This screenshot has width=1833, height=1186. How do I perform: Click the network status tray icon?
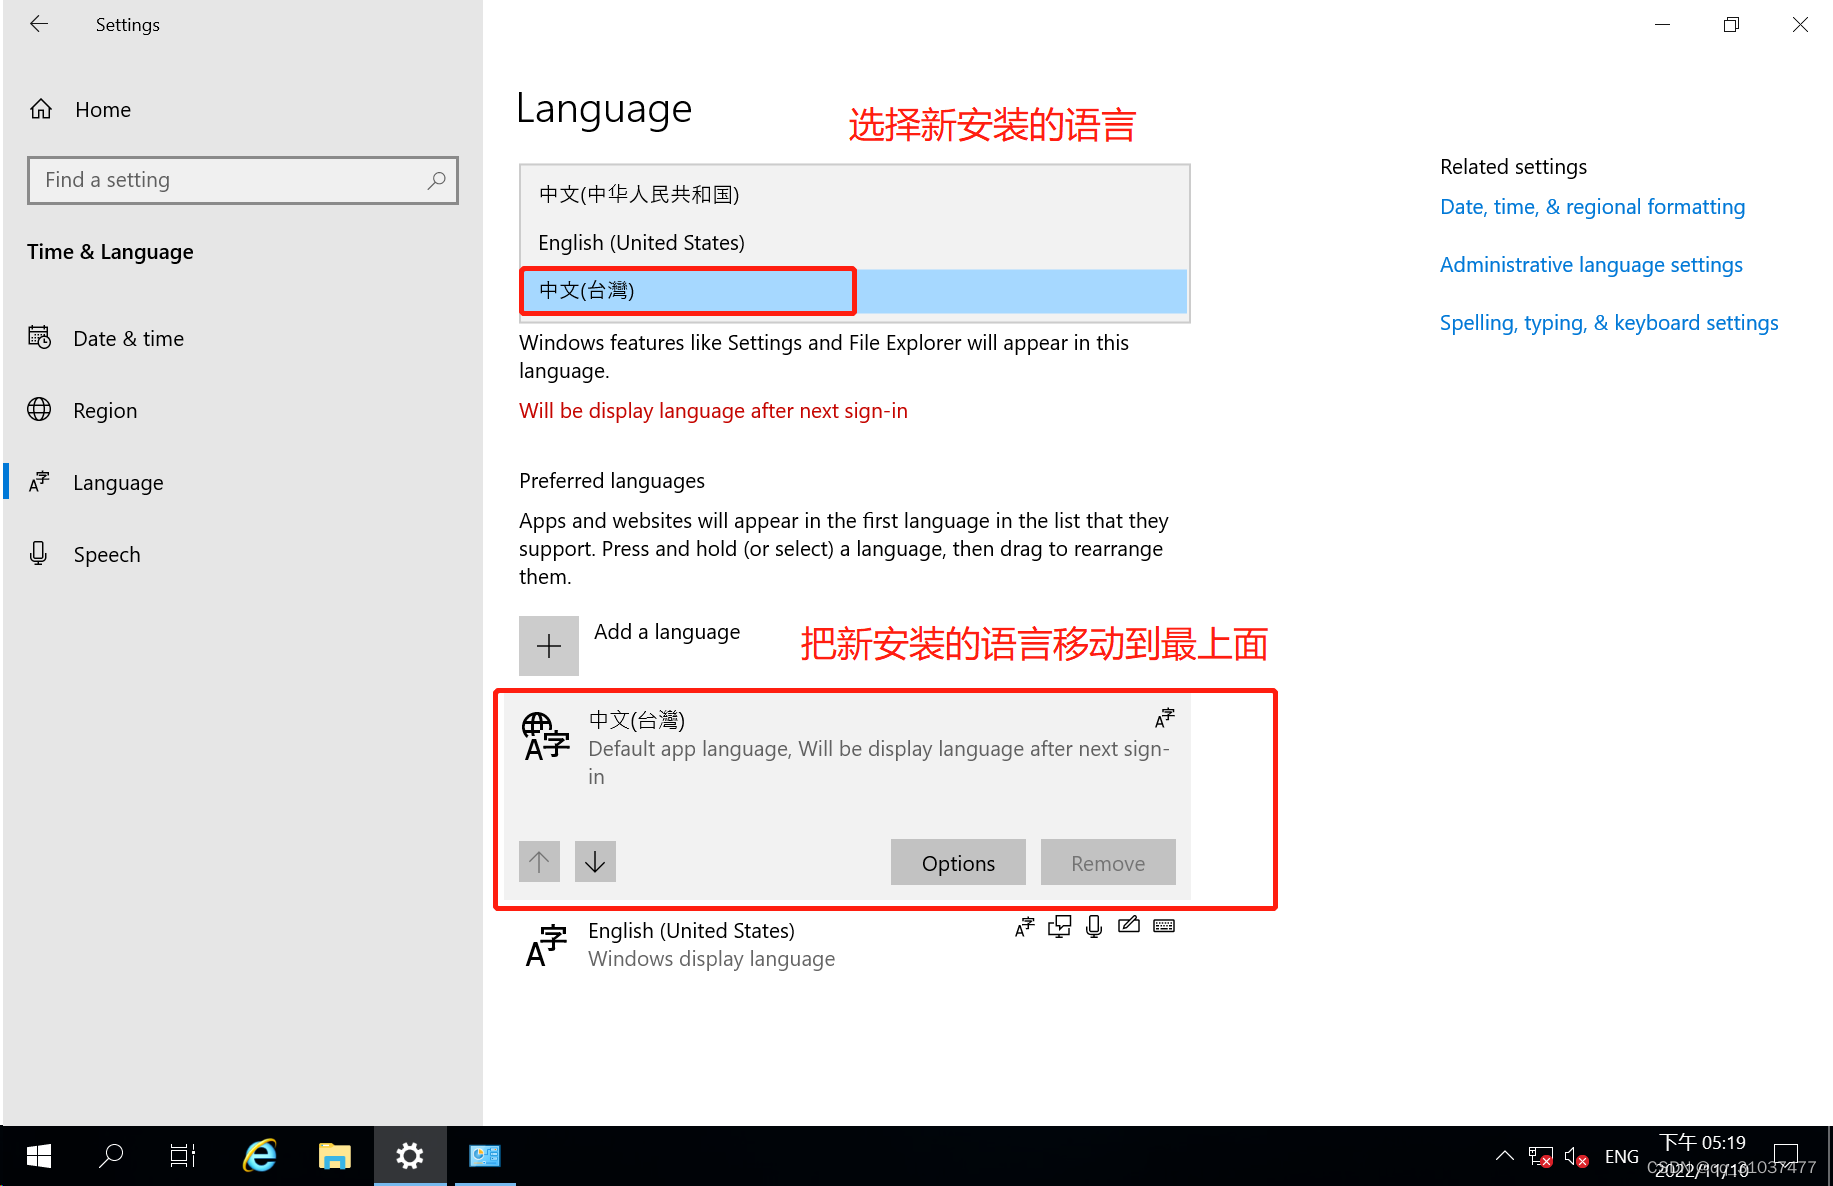point(1540,1157)
